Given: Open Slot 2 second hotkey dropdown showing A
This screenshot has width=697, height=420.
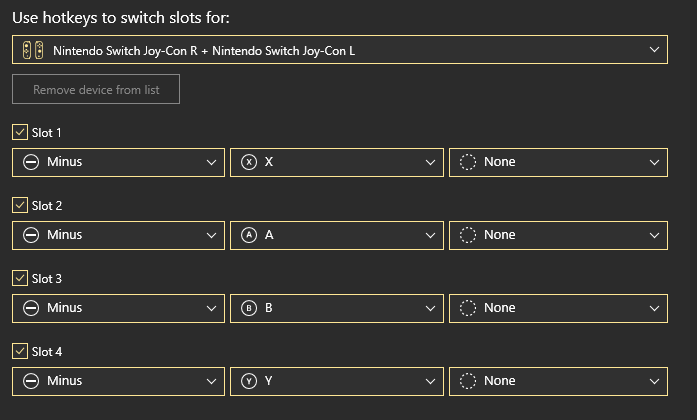Looking at the screenshot, I should pos(337,235).
